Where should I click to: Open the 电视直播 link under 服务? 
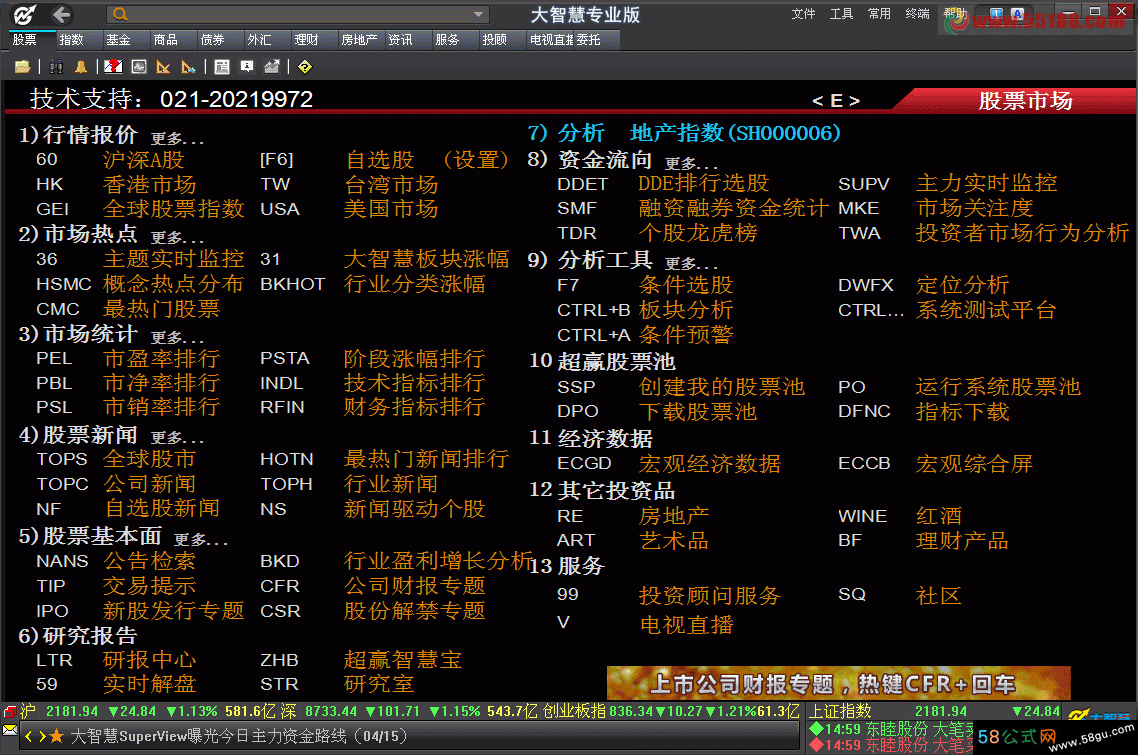tap(686, 624)
